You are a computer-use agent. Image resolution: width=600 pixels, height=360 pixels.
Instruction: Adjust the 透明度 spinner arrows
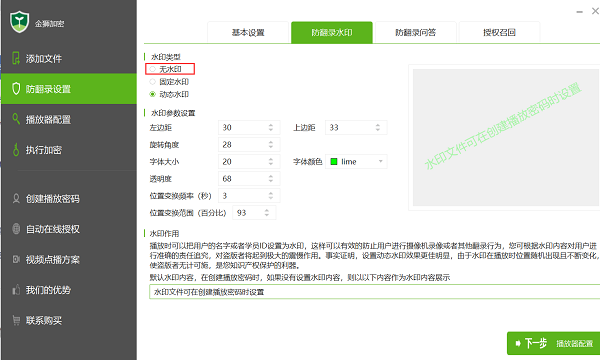click(x=271, y=179)
